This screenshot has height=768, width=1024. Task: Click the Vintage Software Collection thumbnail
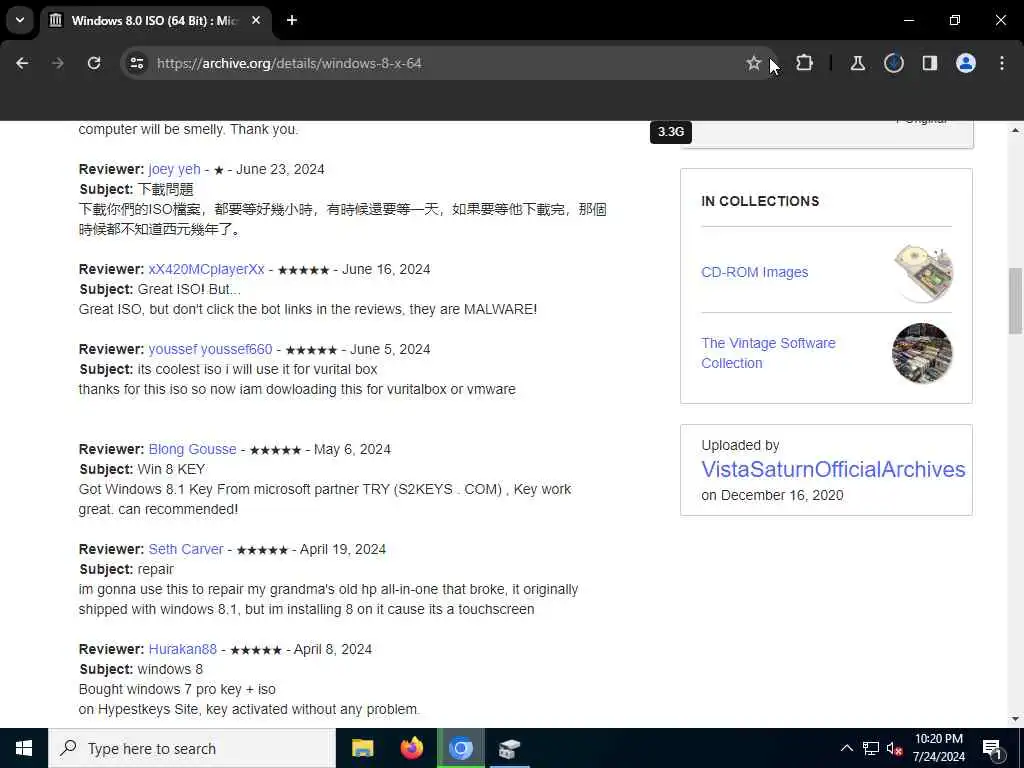click(x=922, y=353)
